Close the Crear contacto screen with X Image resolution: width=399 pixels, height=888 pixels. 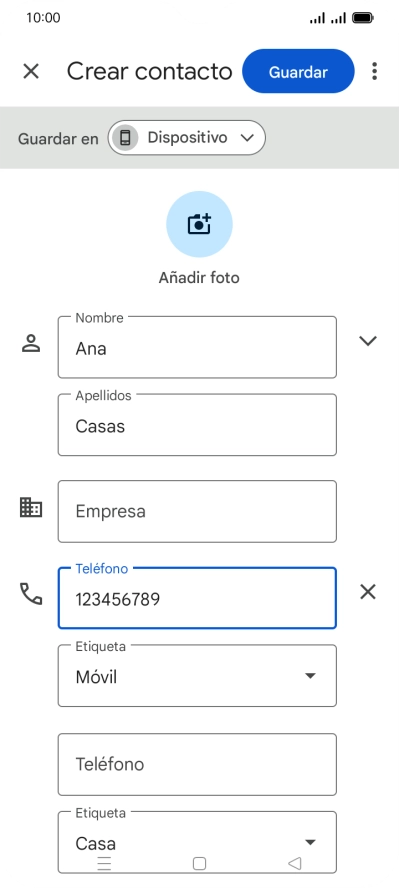[31, 71]
